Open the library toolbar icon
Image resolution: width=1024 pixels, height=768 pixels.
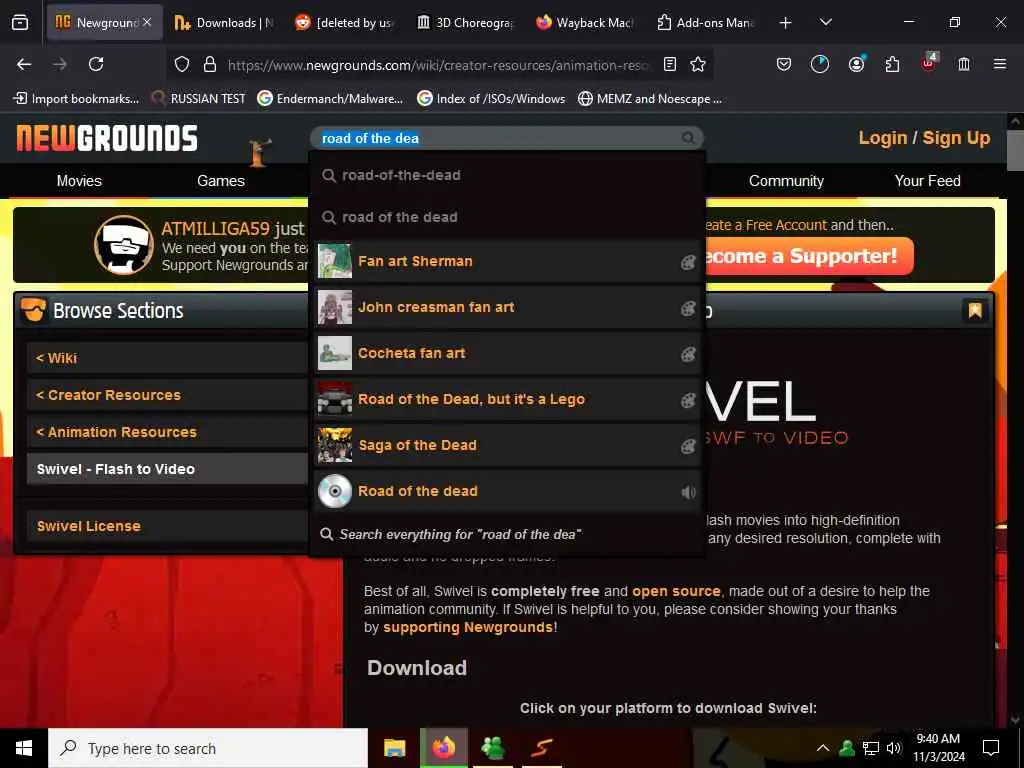pos(964,64)
